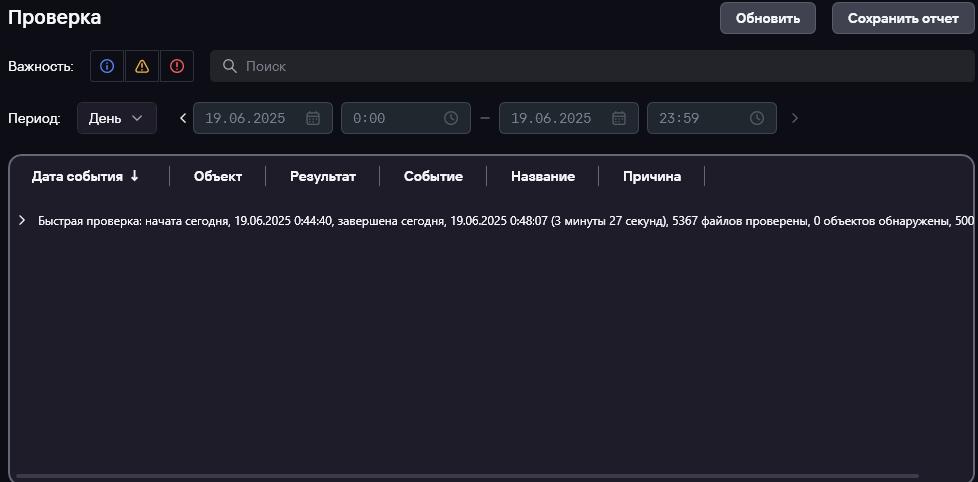Viewport: 978px width, 482px height.
Task: Sort by Дата события column header
Action: 77,176
